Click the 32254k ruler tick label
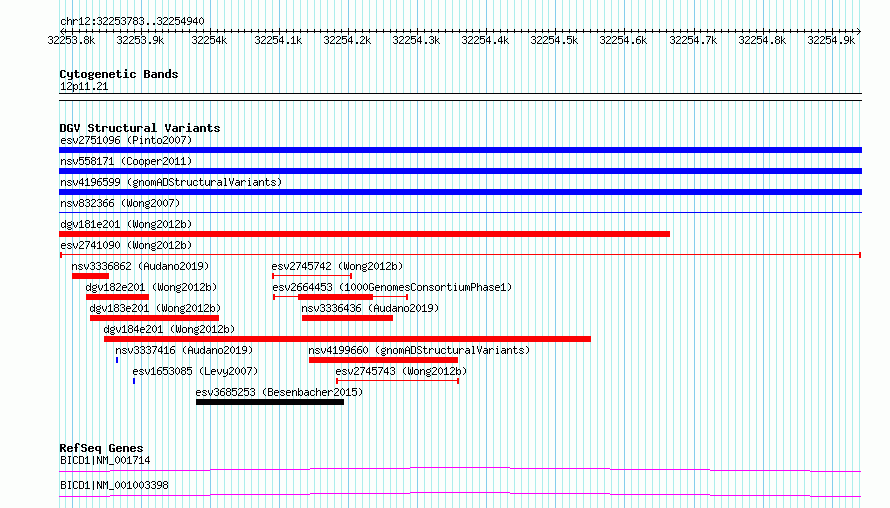The width and height of the screenshot is (890, 508). [x=209, y=40]
